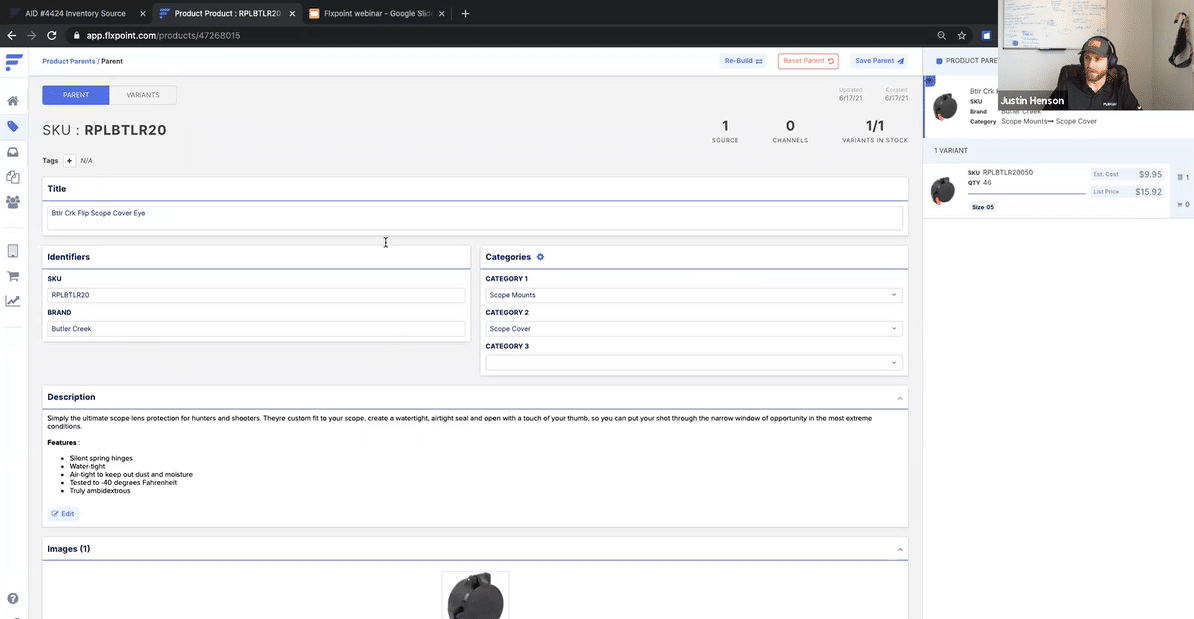The height and width of the screenshot is (619, 1194).
Task: Click the CHANNELS count stat
Action: coord(790,131)
